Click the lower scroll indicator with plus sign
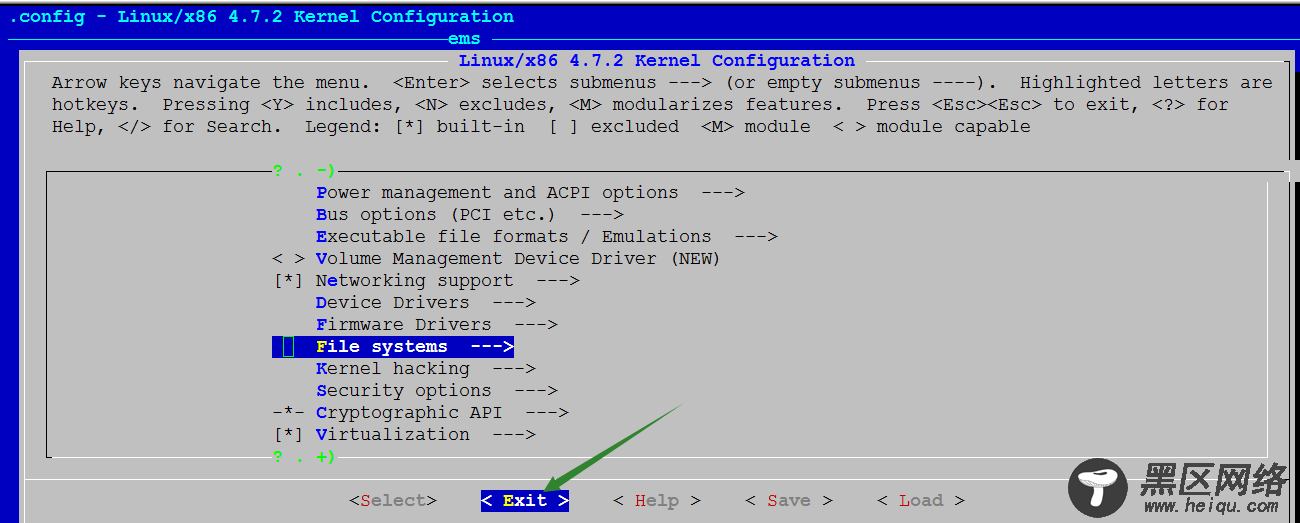Image resolution: width=1300 pixels, height=523 pixels. (305, 457)
